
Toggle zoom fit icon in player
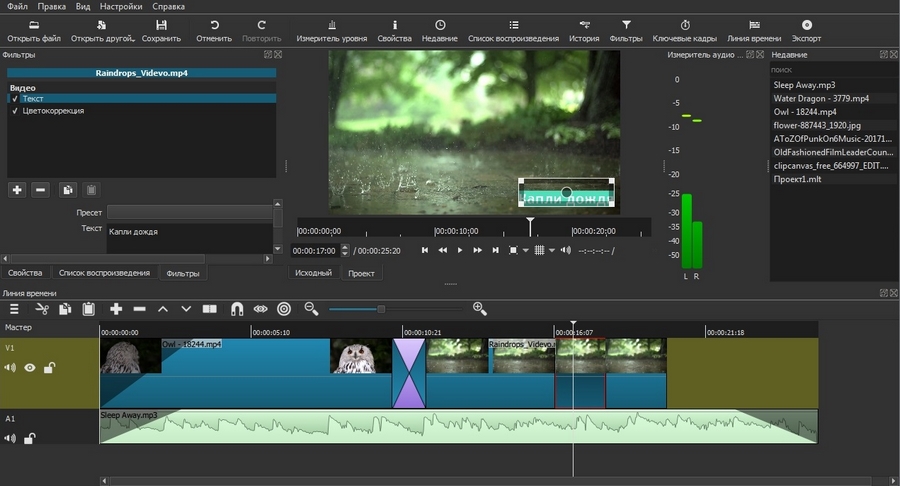pyautogui.click(x=513, y=251)
